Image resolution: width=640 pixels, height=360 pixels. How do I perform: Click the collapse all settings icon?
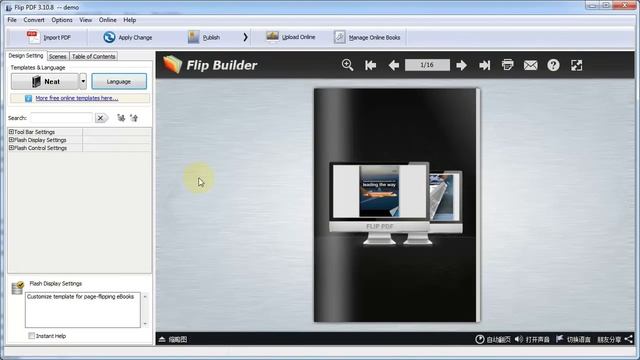point(134,118)
